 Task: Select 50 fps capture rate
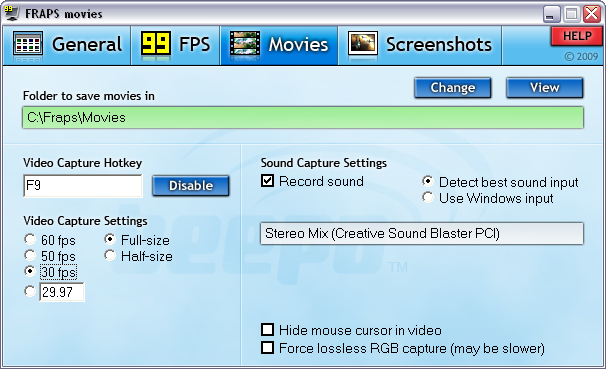point(30,255)
